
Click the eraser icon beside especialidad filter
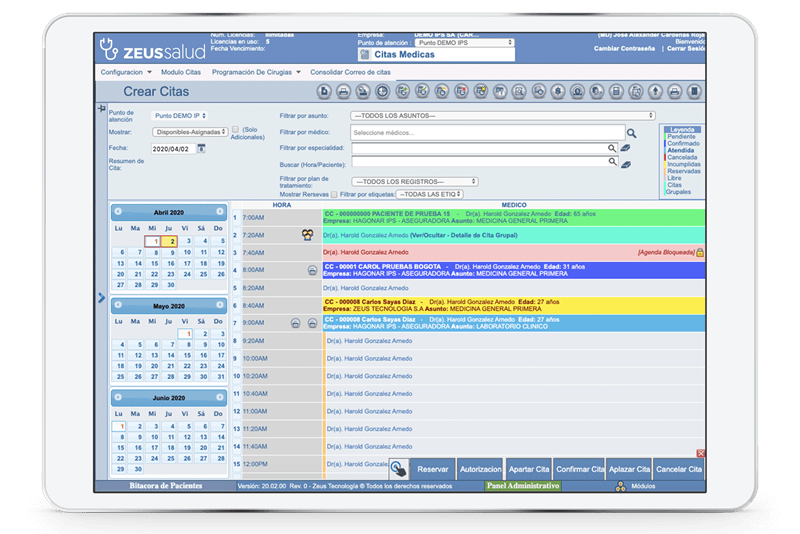626,148
